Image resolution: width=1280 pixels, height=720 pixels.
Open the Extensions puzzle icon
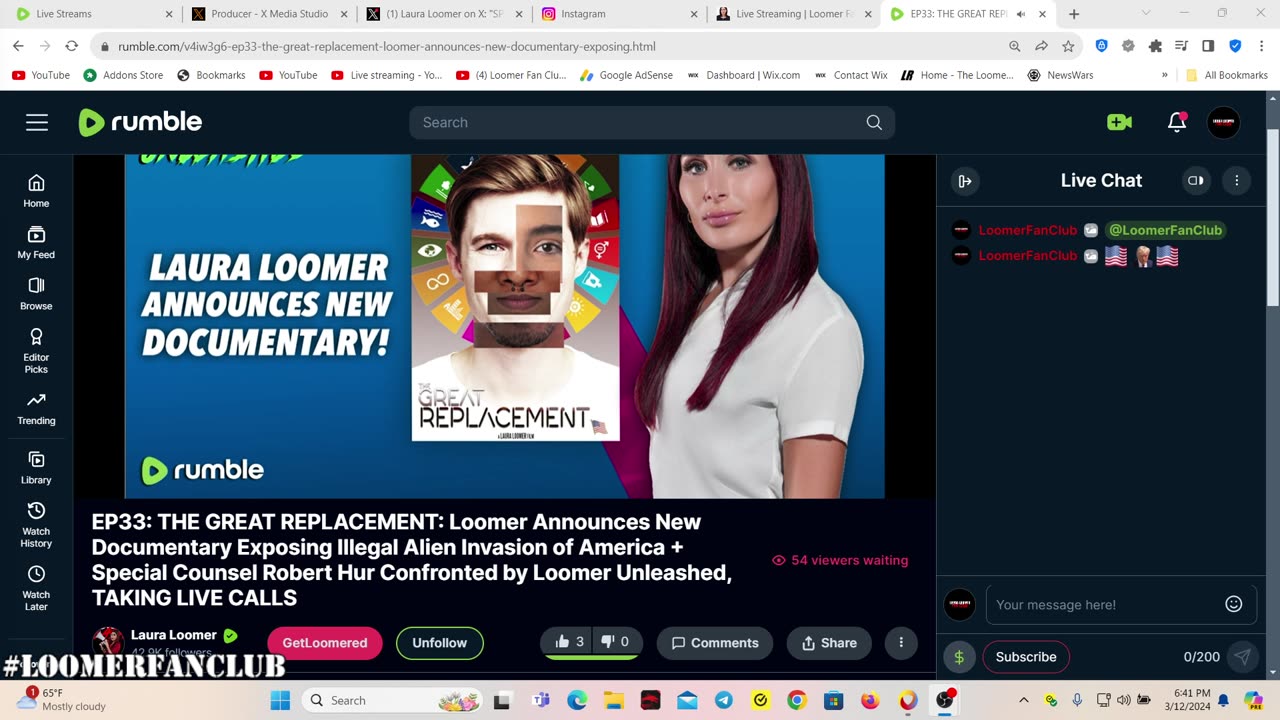pyautogui.click(x=1155, y=46)
